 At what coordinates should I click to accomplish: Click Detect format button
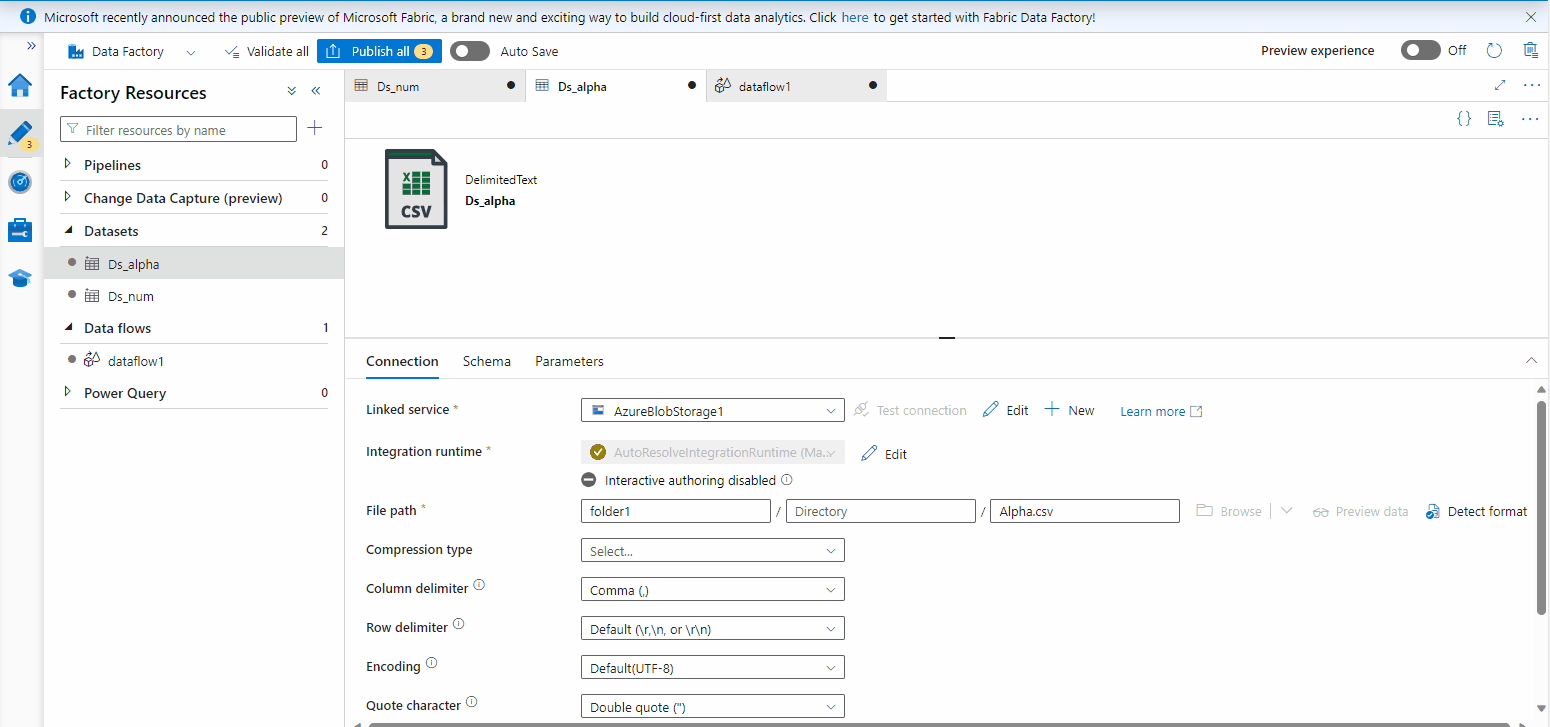[x=1476, y=511]
